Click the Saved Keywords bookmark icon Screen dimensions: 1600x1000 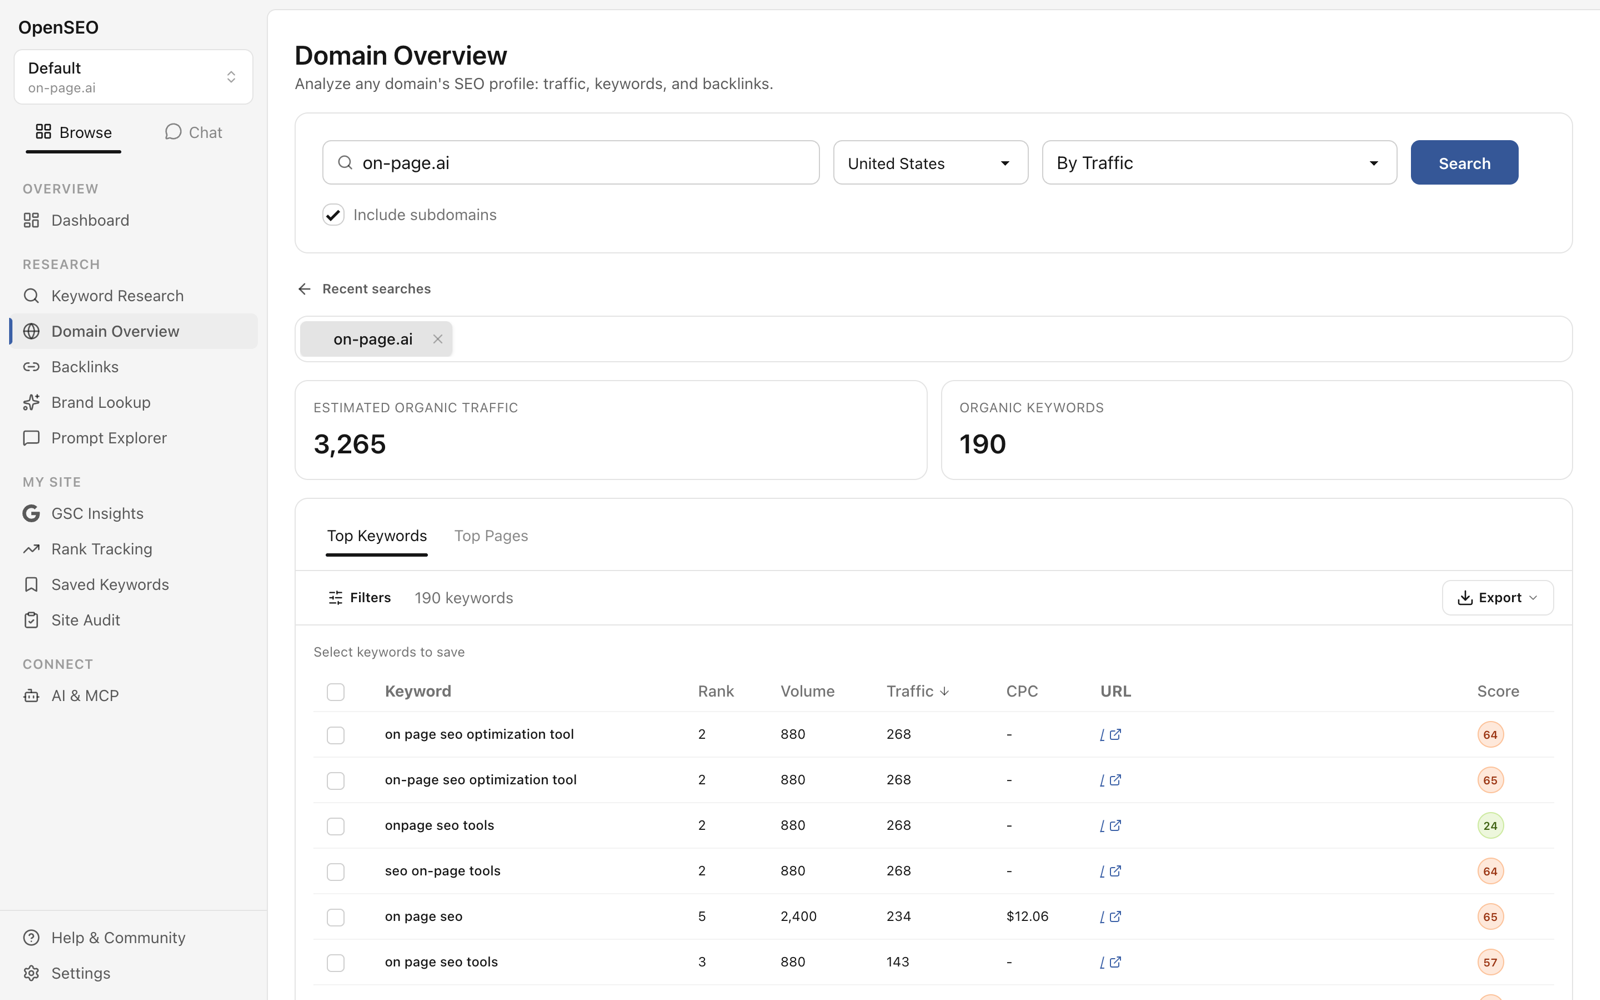coord(31,584)
